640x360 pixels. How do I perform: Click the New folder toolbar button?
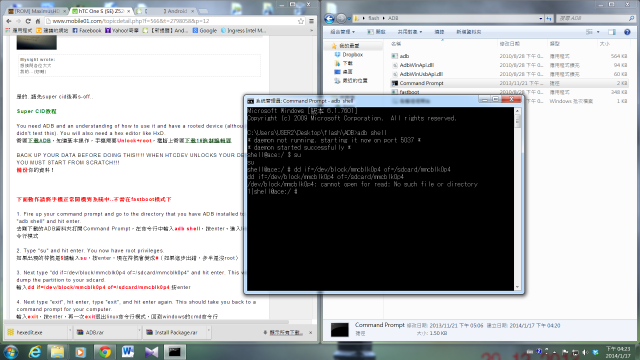469,32
